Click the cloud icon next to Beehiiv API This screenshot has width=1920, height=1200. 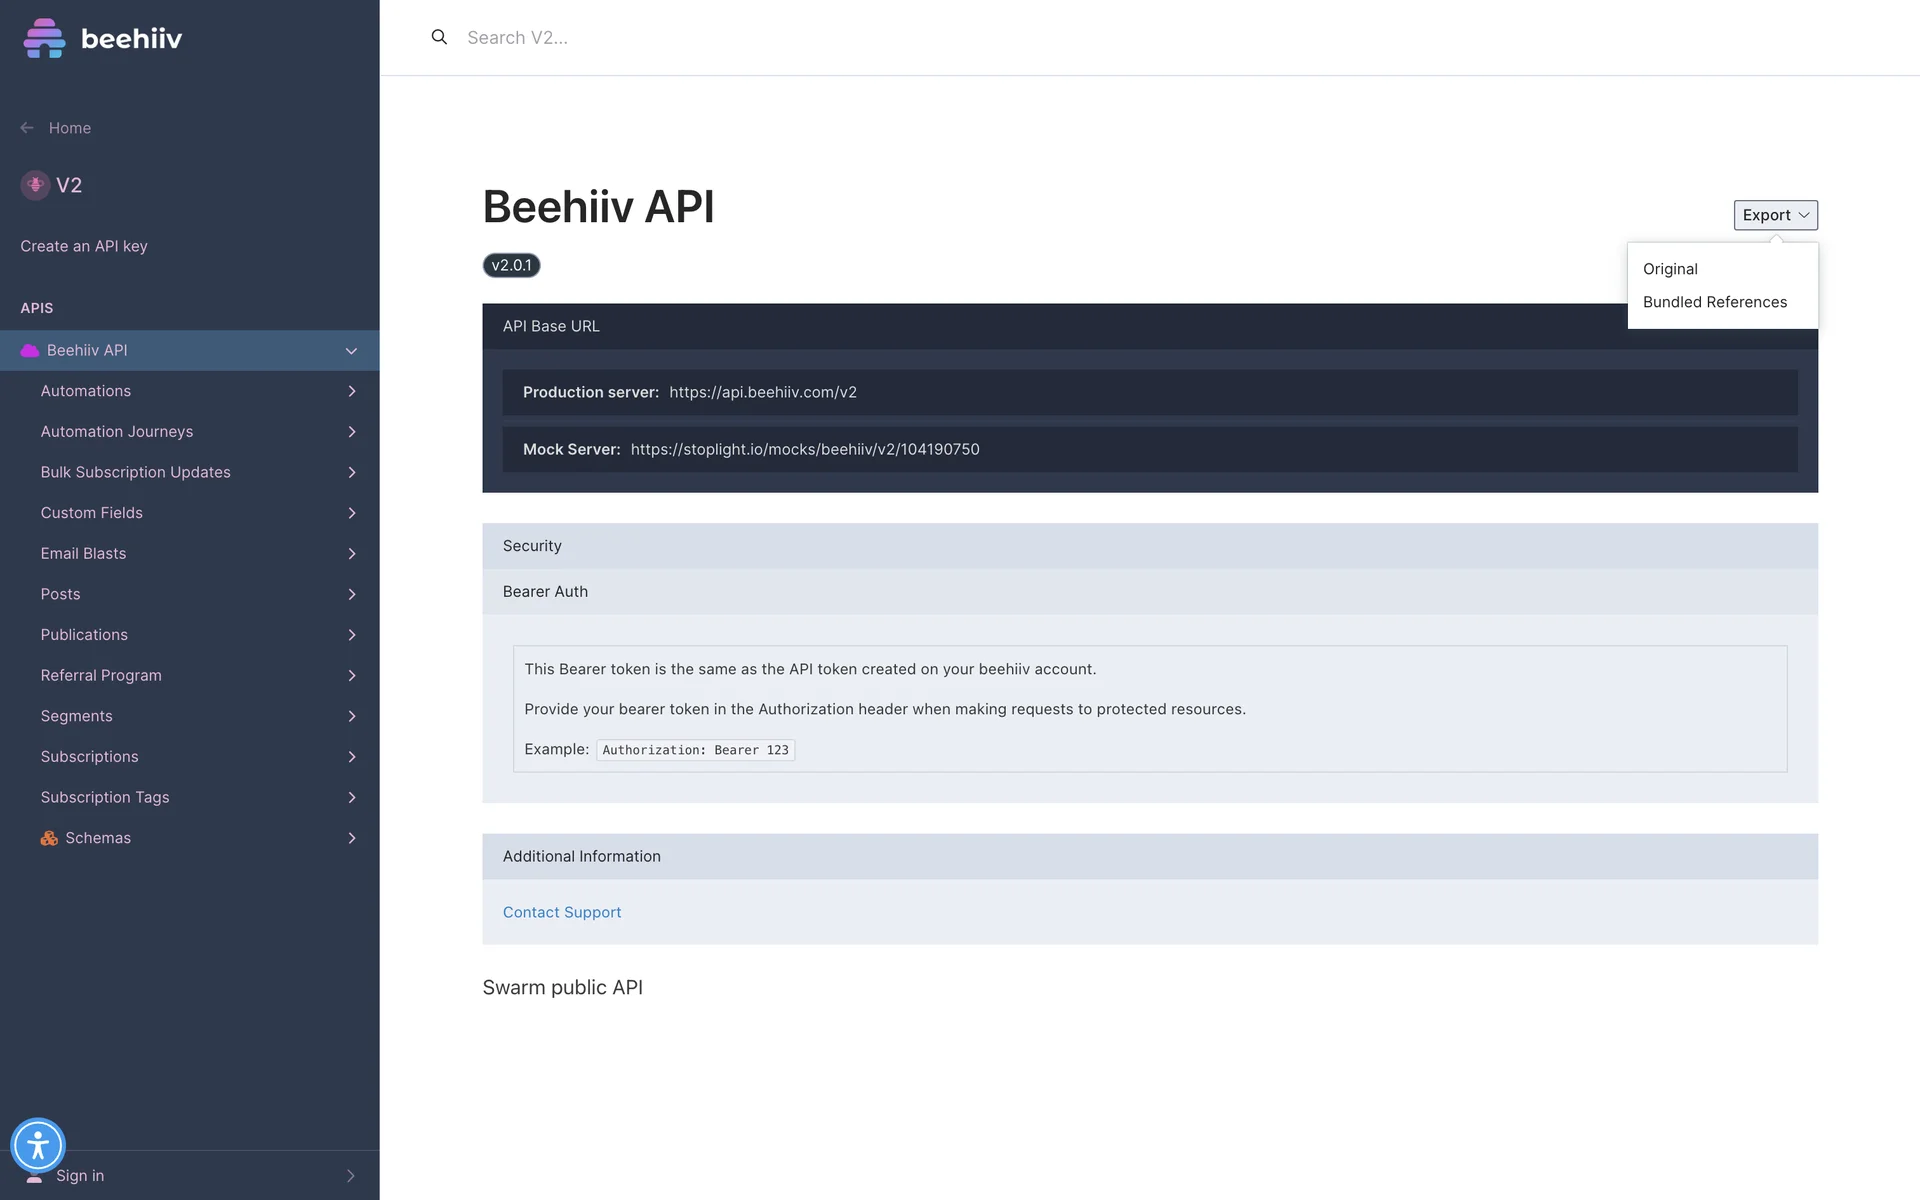click(30, 350)
